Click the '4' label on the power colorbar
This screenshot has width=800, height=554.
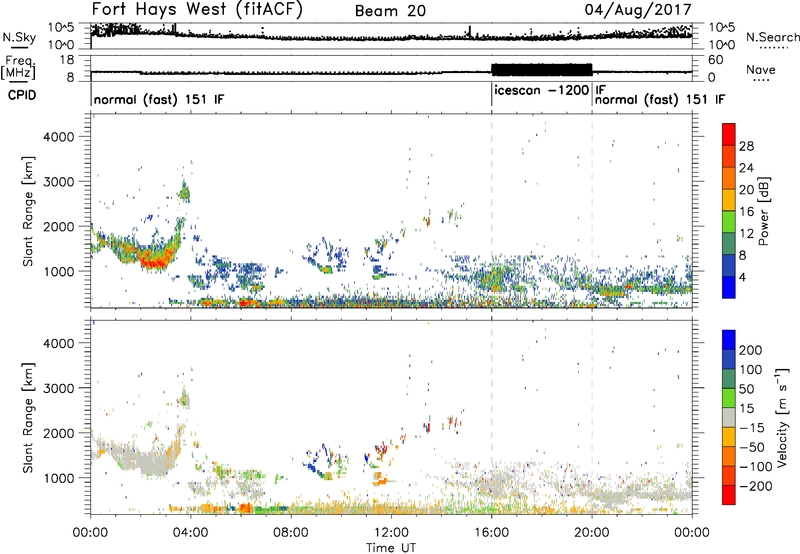tap(743, 277)
